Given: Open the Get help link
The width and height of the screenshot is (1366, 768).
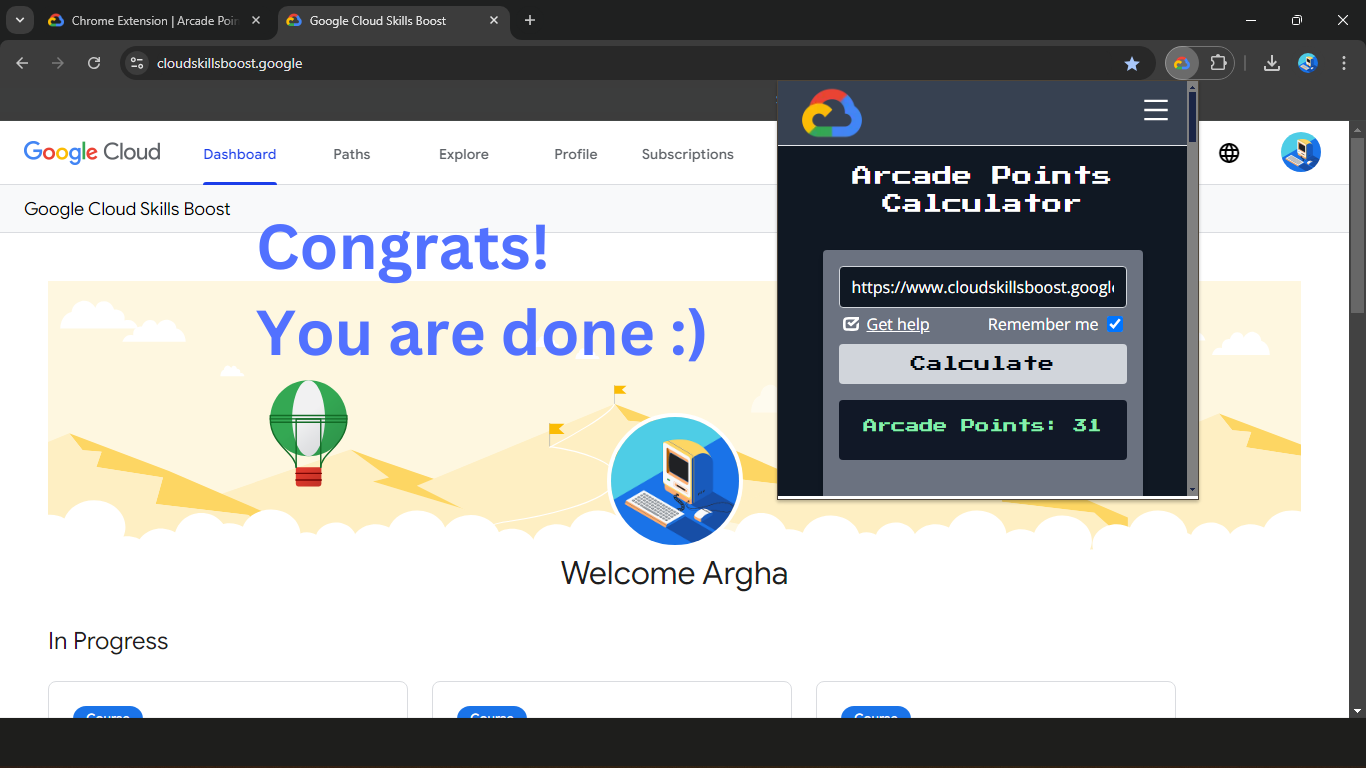Looking at the screenshot, I should [x=897, y=324].
